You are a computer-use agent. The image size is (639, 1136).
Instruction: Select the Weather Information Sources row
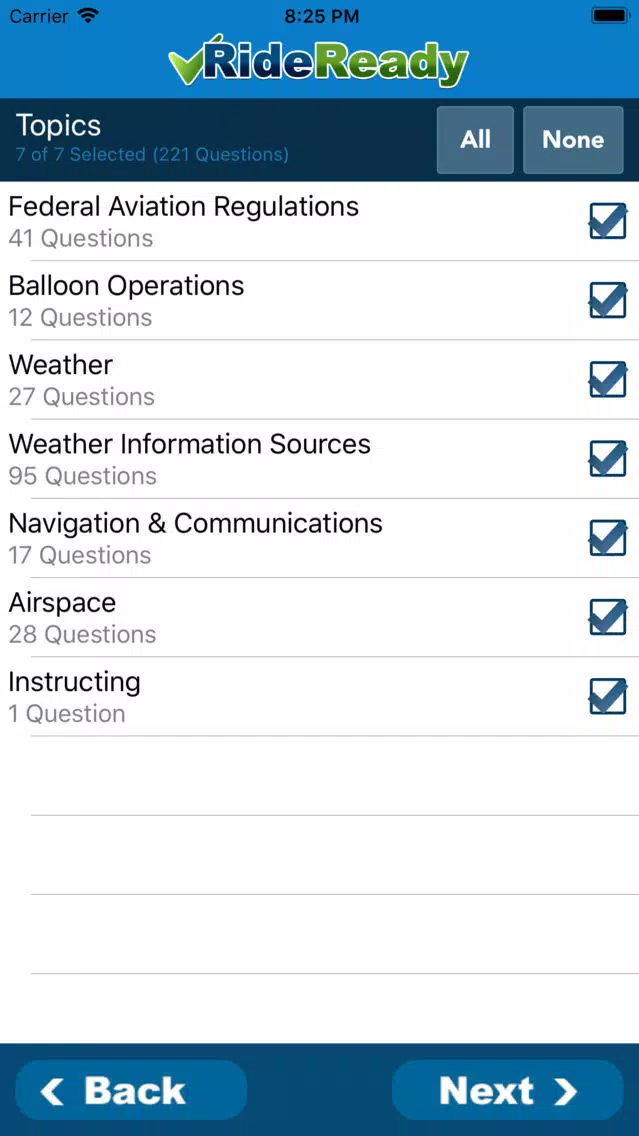(x=320, y=458)
